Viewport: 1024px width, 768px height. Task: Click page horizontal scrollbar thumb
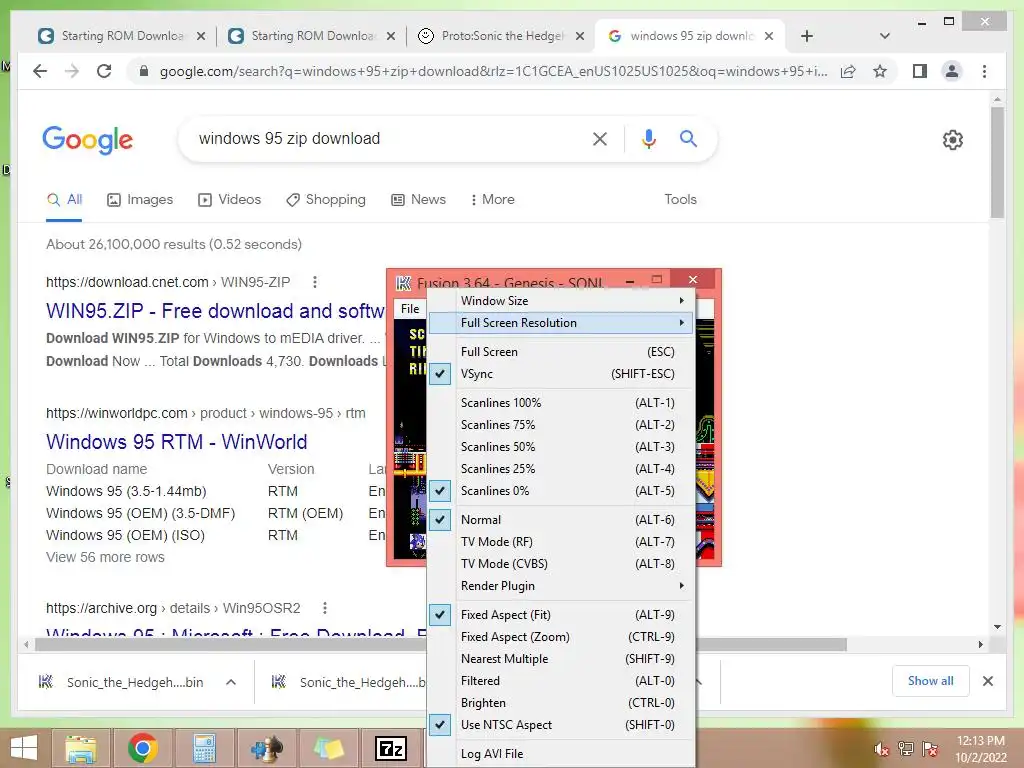[x=441, y=645]
